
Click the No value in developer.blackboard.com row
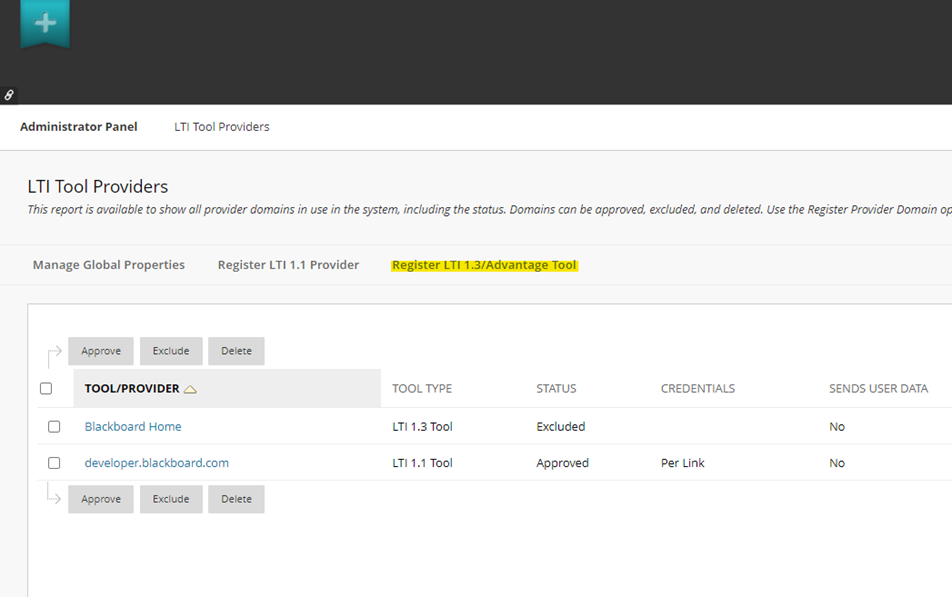click(x=837, y=463)
